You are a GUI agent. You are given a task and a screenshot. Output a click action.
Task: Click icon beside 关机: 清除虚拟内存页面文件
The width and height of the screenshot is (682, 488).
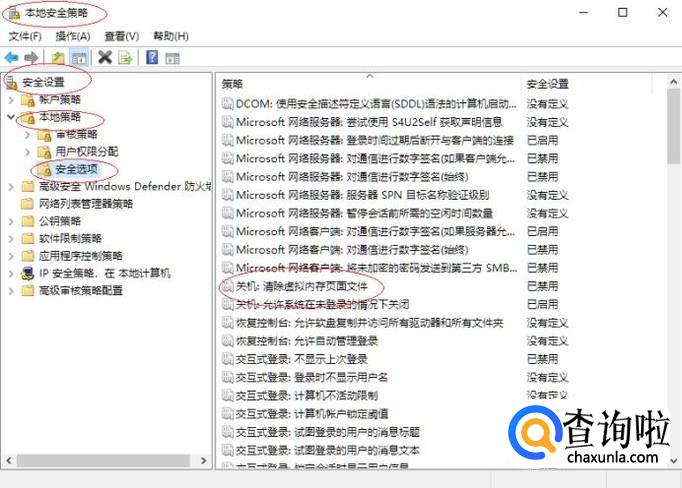(x=228, y=286)
